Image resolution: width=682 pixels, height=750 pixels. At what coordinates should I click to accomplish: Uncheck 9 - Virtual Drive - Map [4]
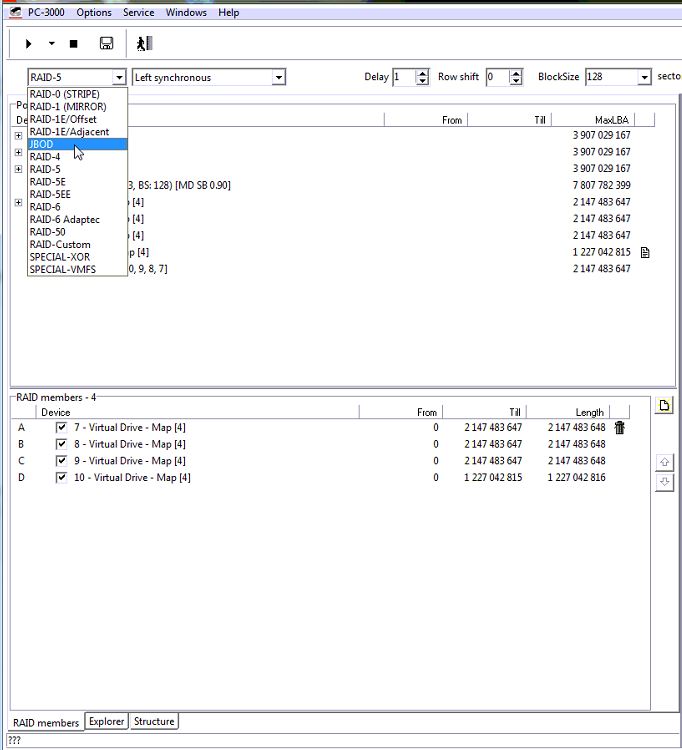tap(61, 461)
